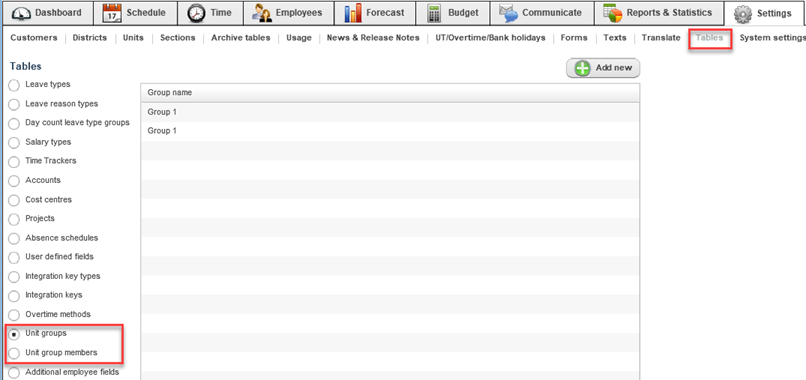Switch to the Time tab
Viewport: 806px width, 380px height.
tap(210, 13)
